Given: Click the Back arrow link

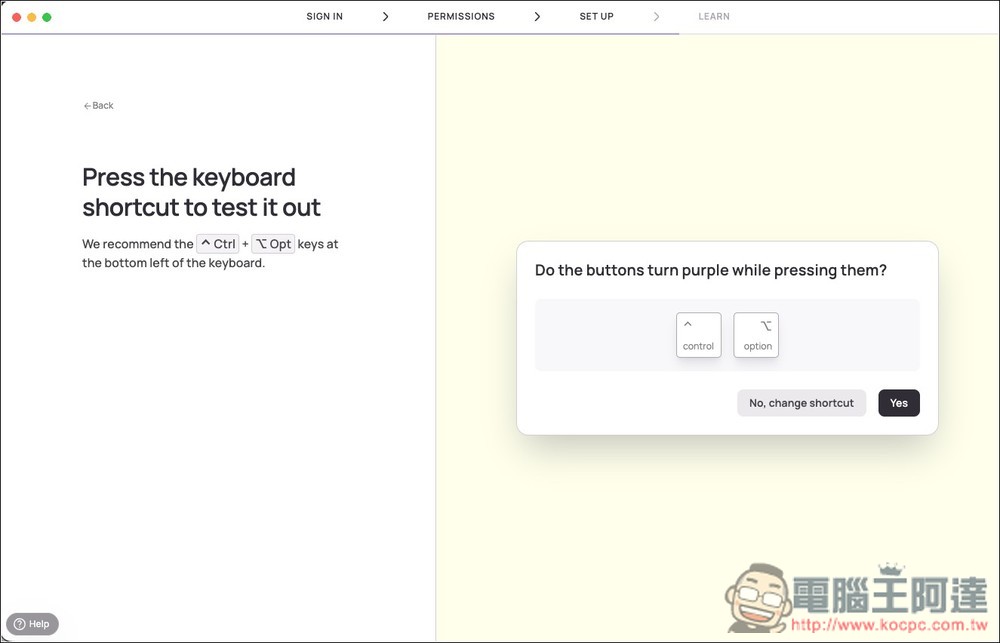Looking at the screenshot, I should coord(98,106).
